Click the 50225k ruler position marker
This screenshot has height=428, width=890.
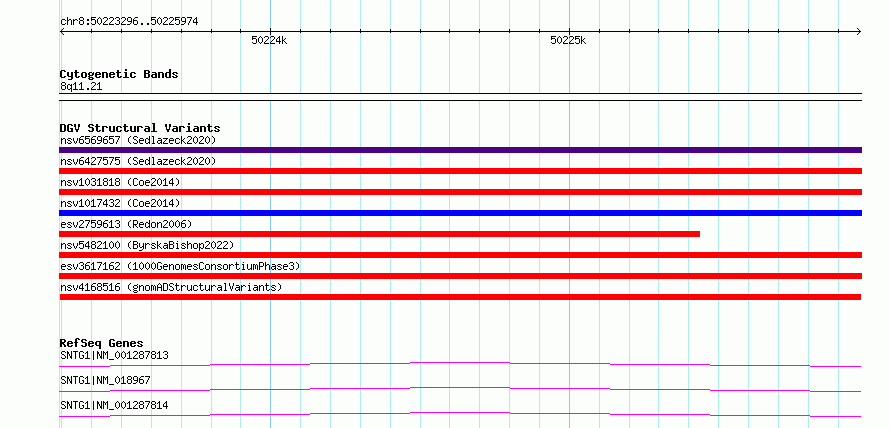[568, 40]
